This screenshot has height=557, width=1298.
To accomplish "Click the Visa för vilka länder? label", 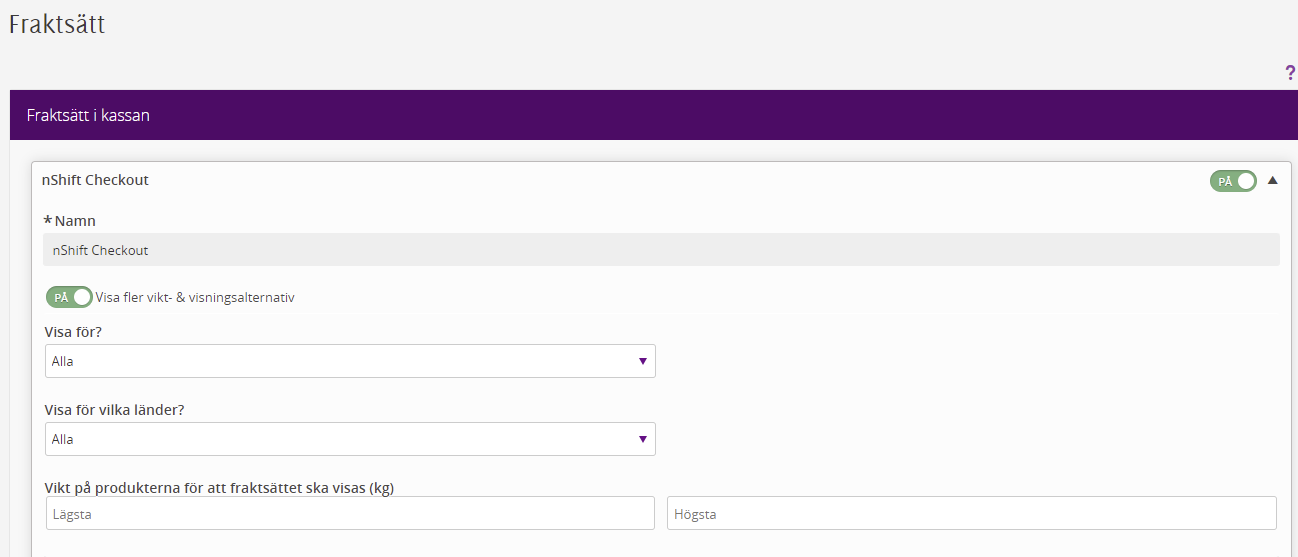I will (113, 410).
